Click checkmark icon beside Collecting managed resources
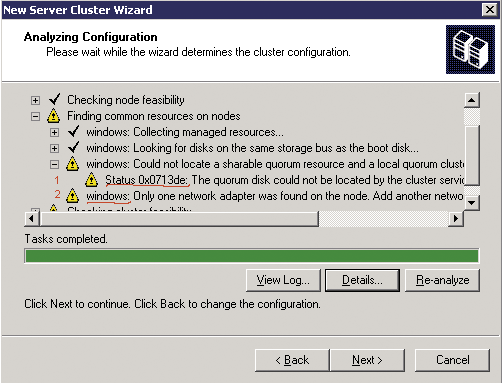502x383 pixels. 74,132
